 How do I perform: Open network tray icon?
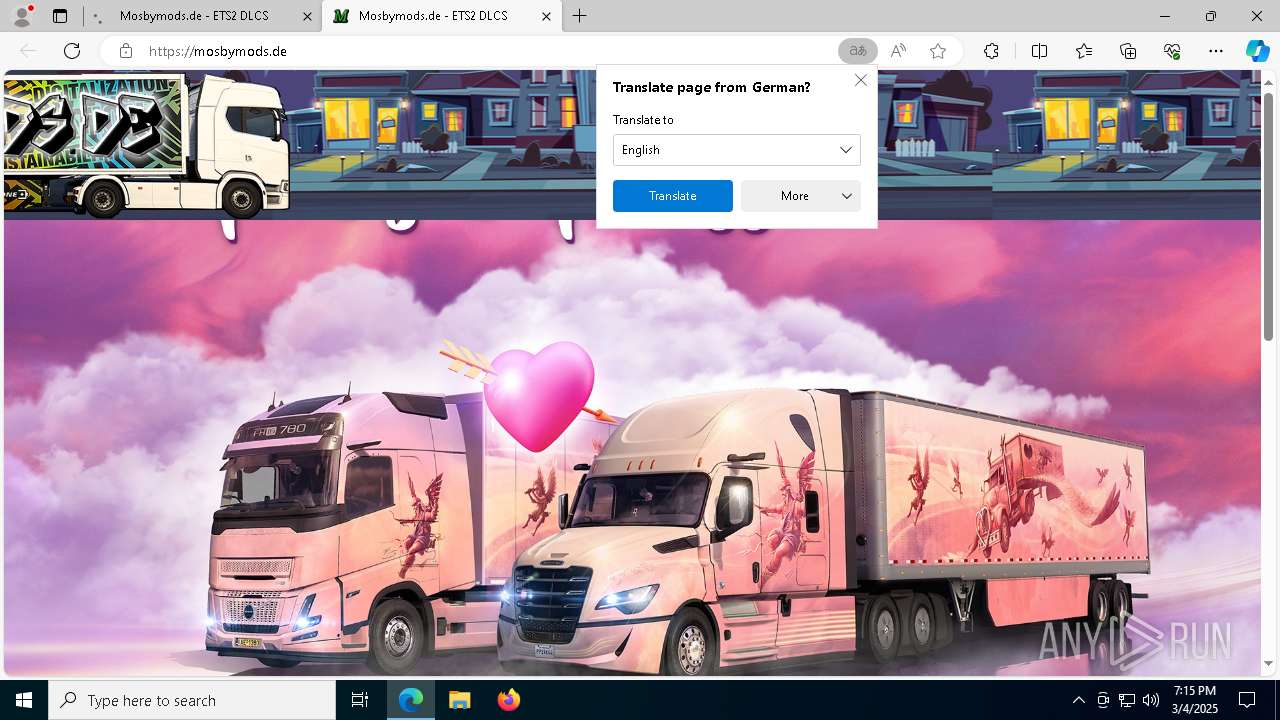(x=1127, y=700)
